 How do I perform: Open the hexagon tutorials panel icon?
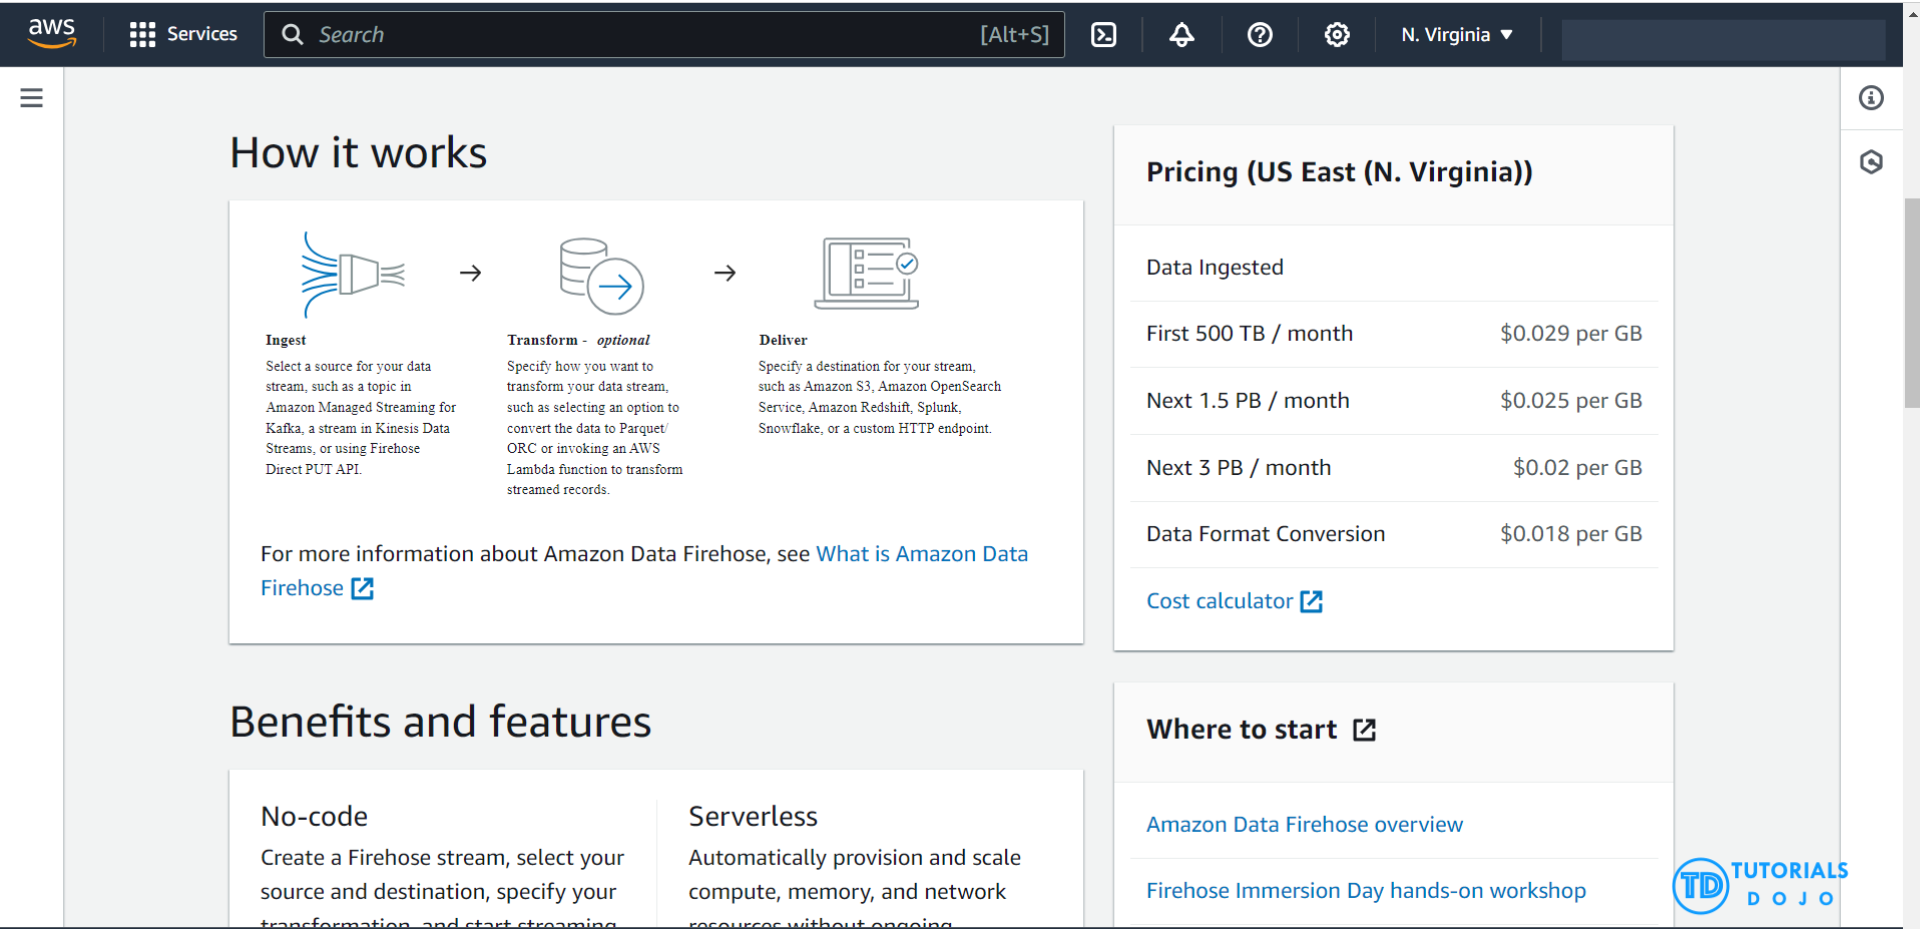[x=1871, y=162]
